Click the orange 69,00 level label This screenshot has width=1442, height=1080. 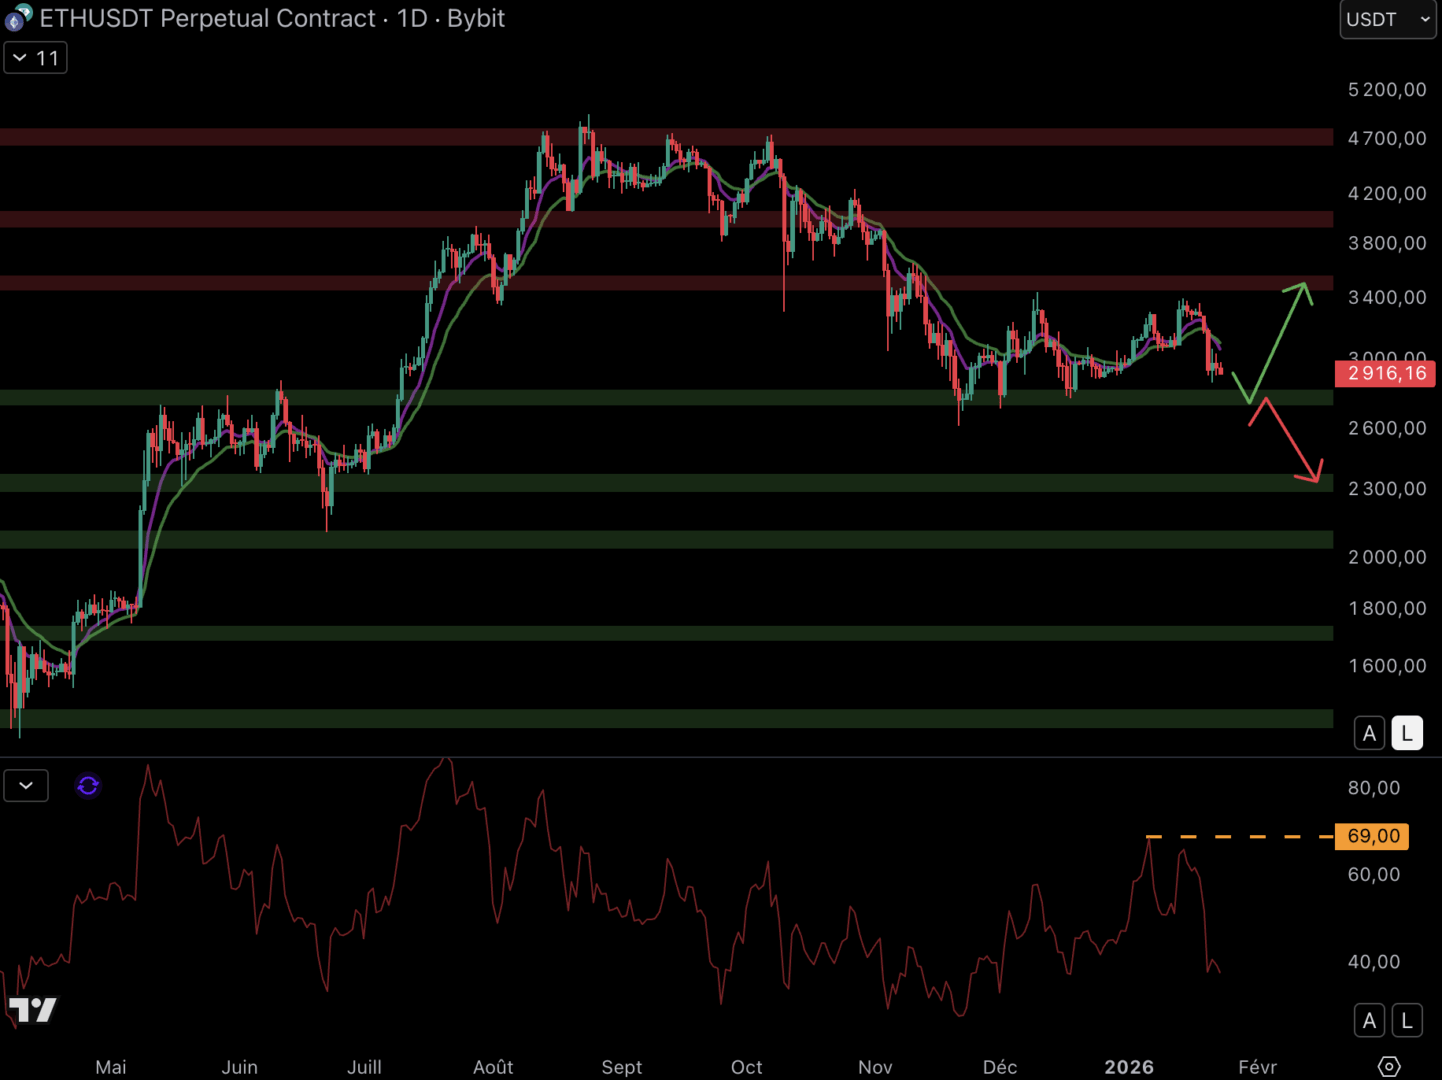(x=1373, y=836)
